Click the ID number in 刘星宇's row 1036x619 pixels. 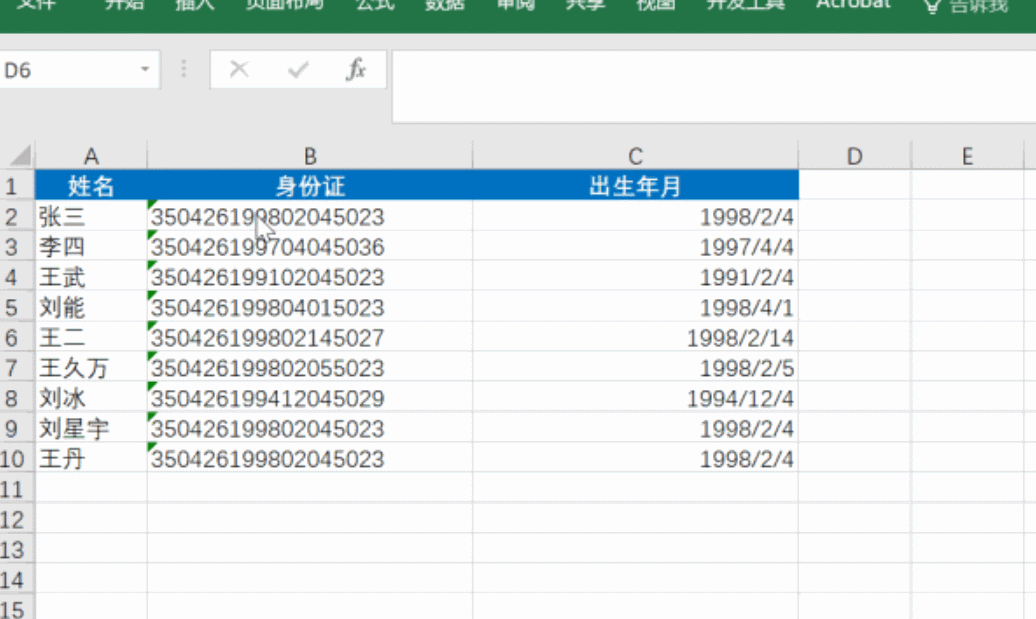coord(268,429)
